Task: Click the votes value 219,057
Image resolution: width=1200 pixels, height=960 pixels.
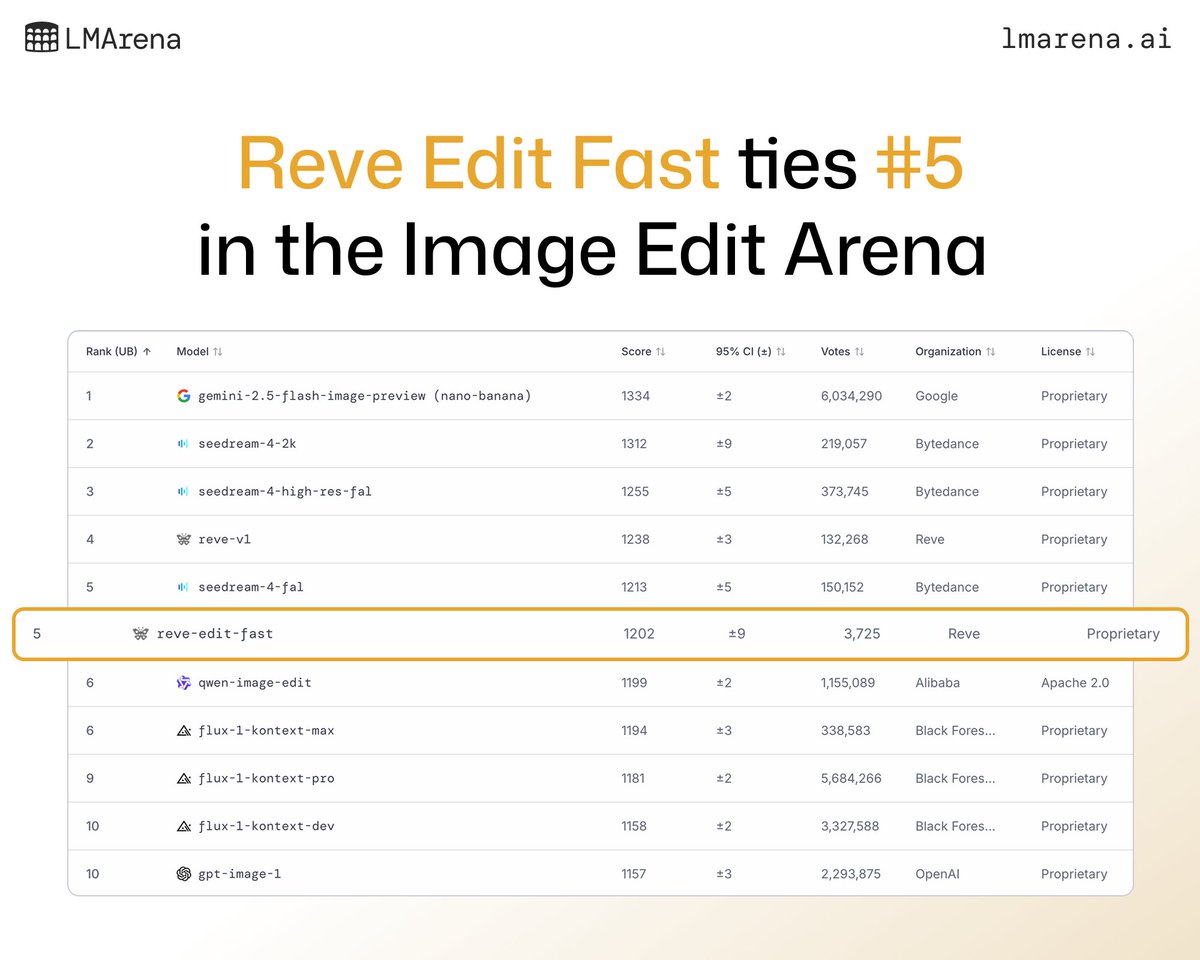Action: coord(844,444)
